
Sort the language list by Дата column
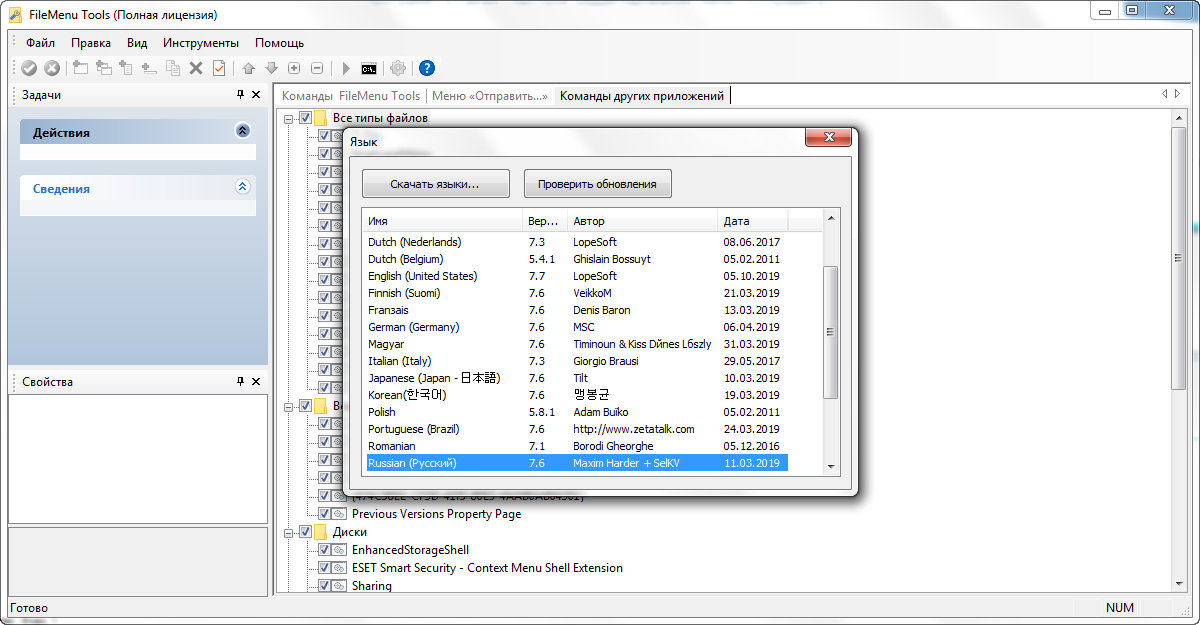(x=753, y=221)
